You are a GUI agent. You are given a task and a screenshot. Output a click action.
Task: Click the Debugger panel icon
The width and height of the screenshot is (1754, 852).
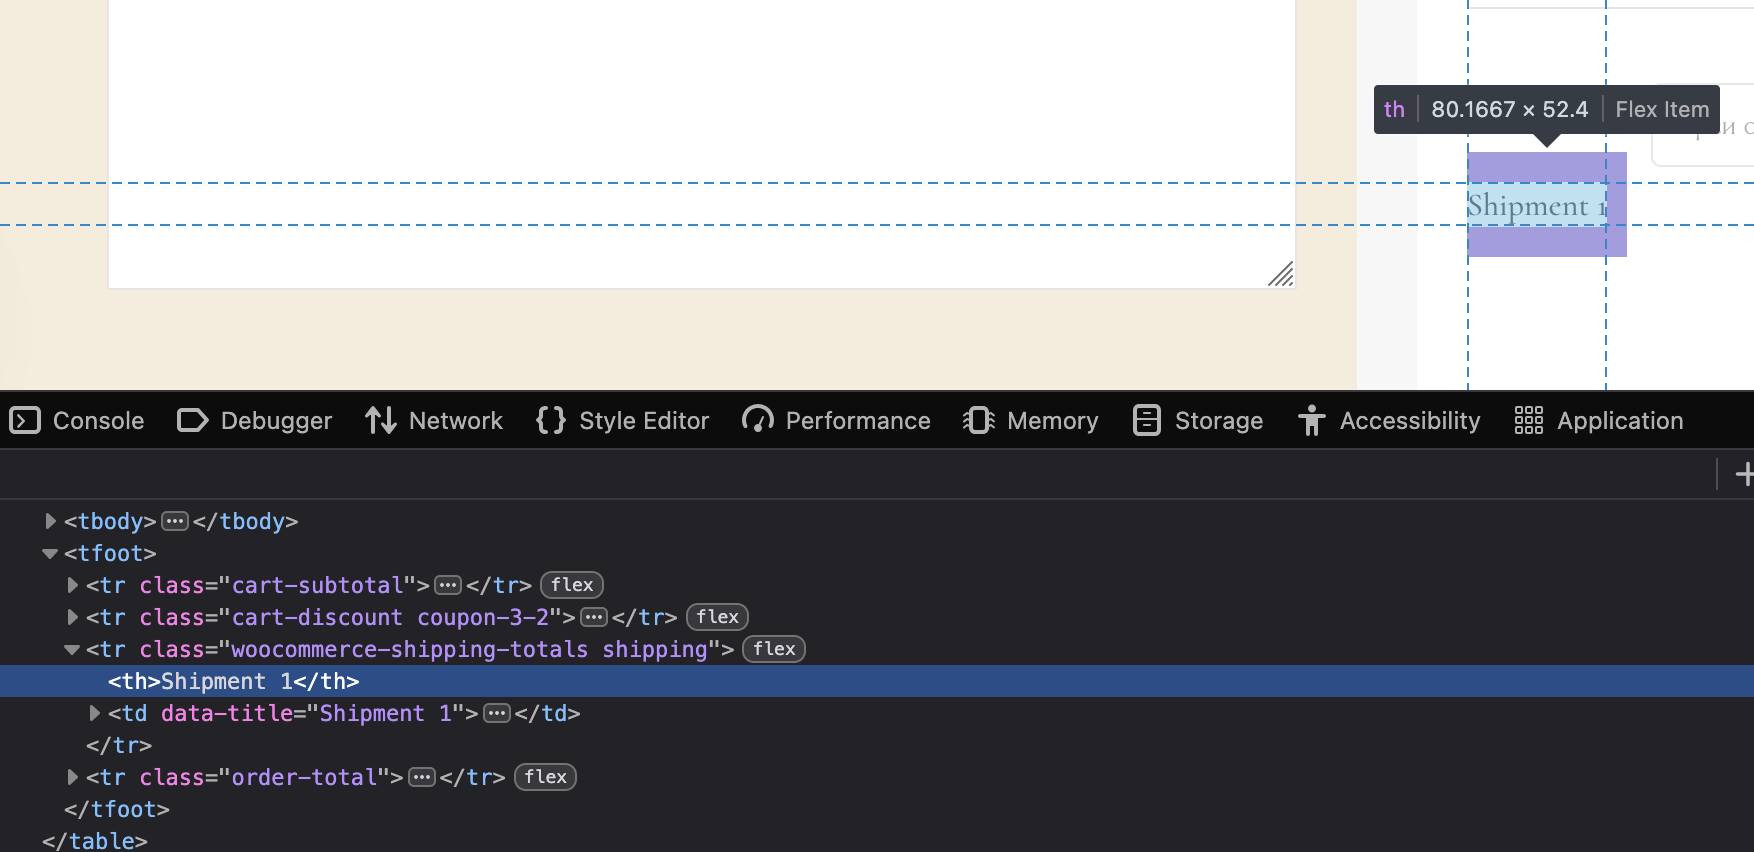click(x=192, y=421)
